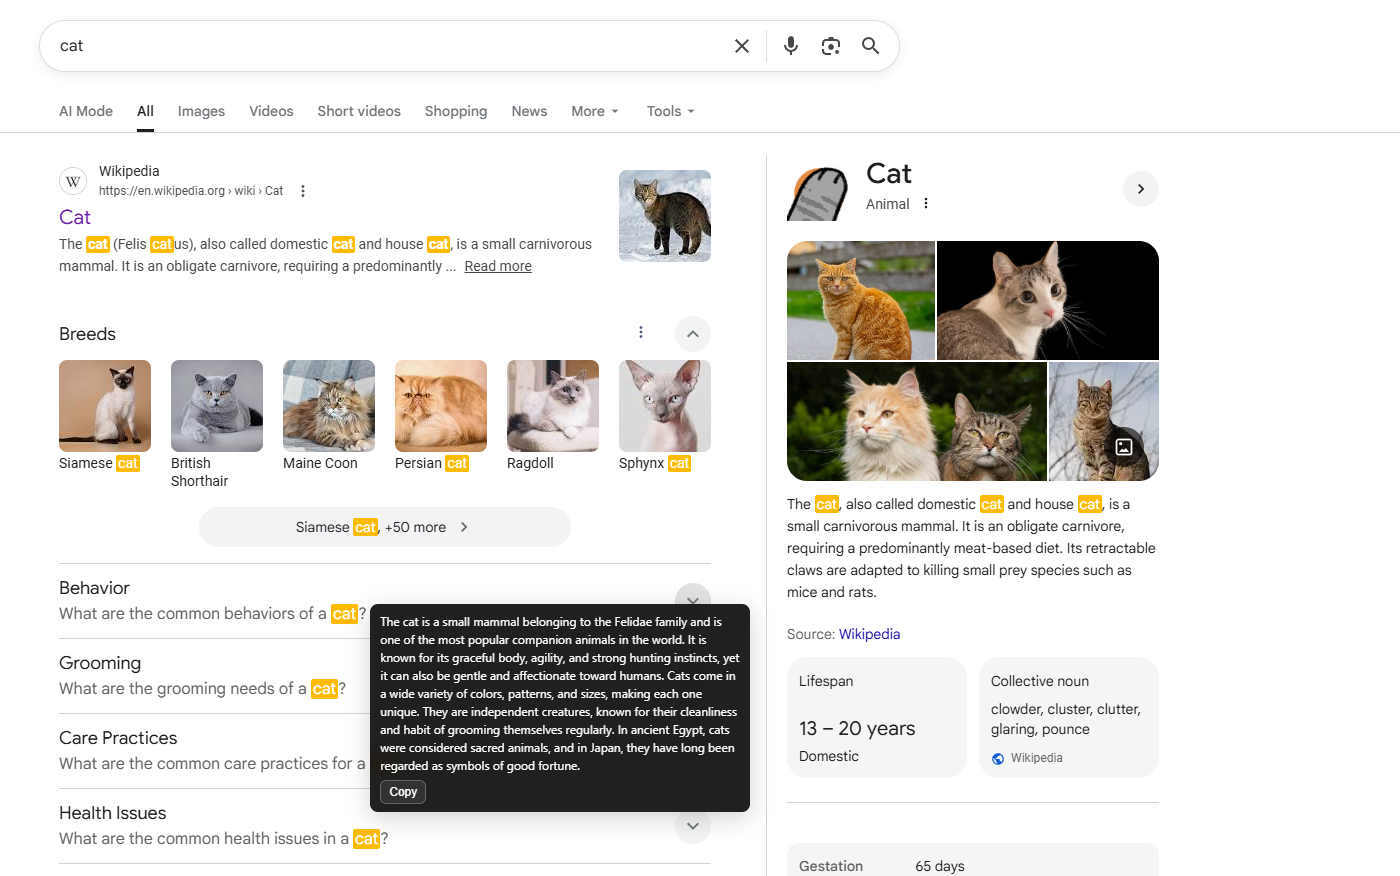Click the Copy button in the popup
This screenshot has height=876, width=1400.
402,791
